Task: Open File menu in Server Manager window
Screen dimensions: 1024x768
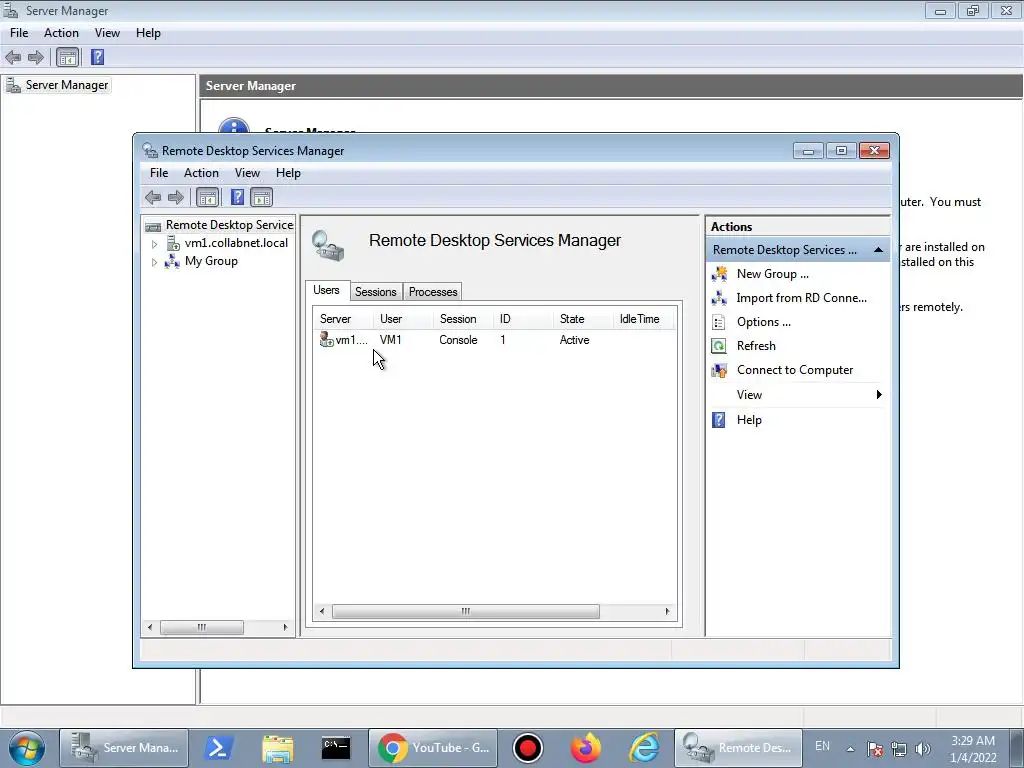Action: (x=19, y=33)
